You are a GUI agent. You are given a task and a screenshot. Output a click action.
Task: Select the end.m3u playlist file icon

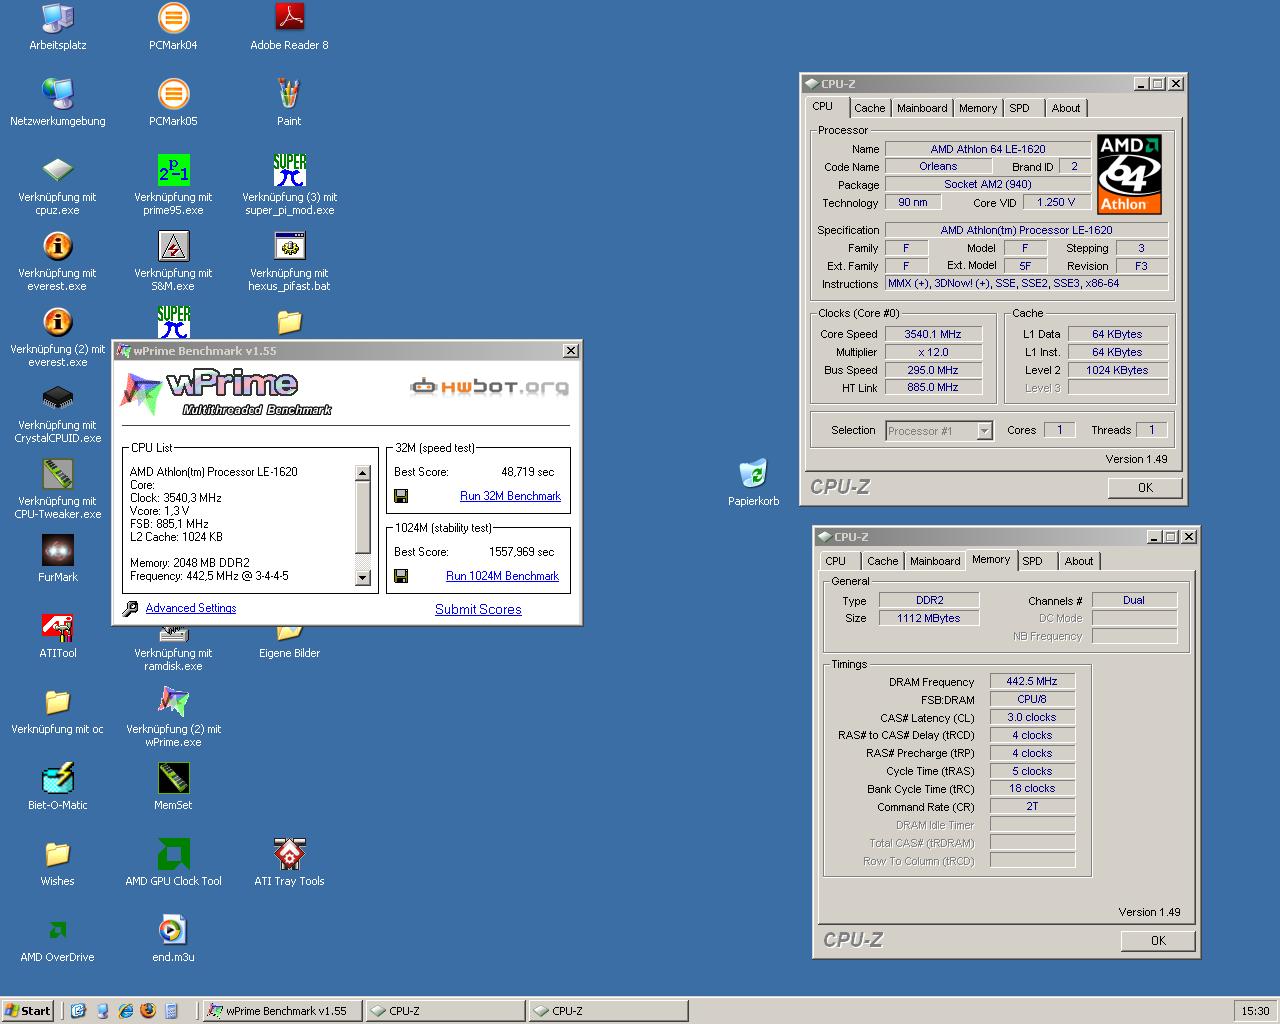point(173,930)
